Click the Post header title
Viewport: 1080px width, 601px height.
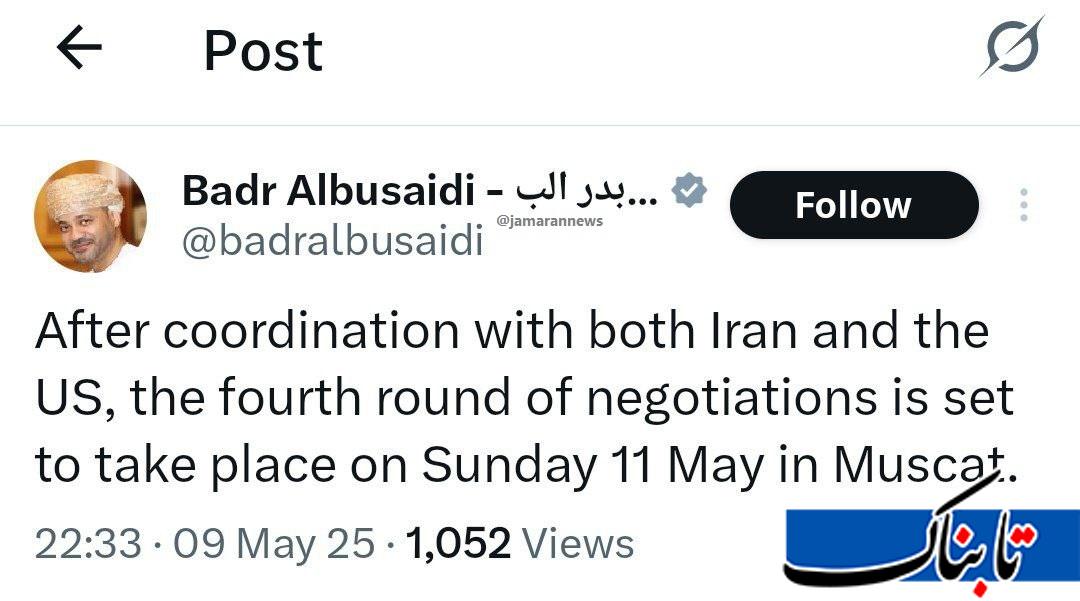[263, 50]
